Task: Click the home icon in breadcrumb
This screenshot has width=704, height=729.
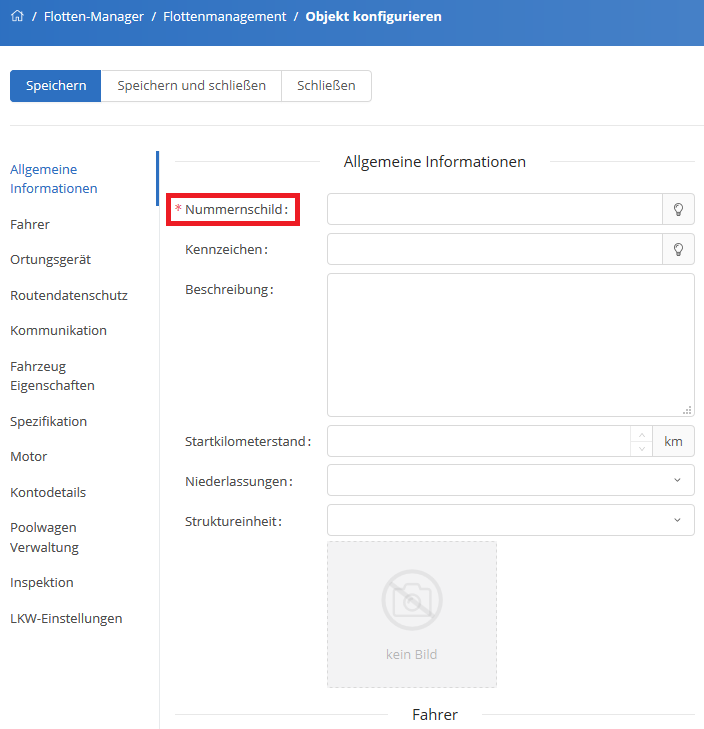Action: [x=17, y=17]
